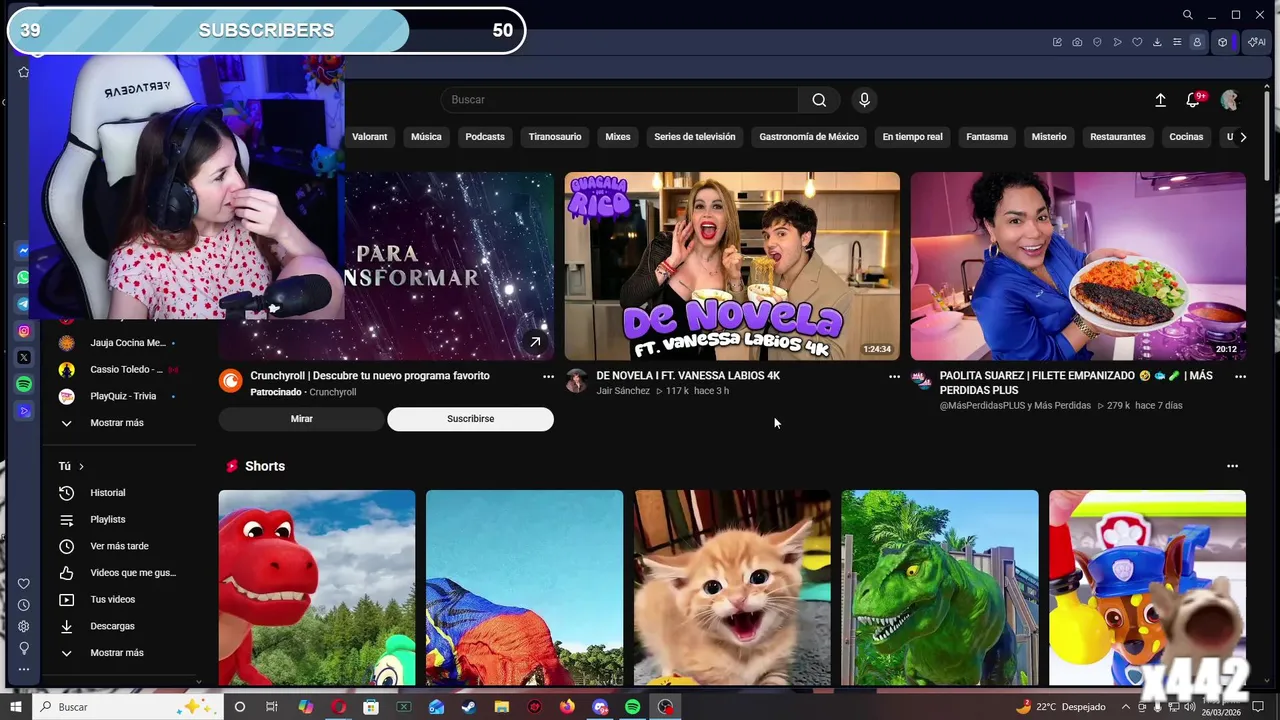Select the Música category chip
Image resolution: width=1280 pixels, height=720 pixels.
(x=426, y=137)
